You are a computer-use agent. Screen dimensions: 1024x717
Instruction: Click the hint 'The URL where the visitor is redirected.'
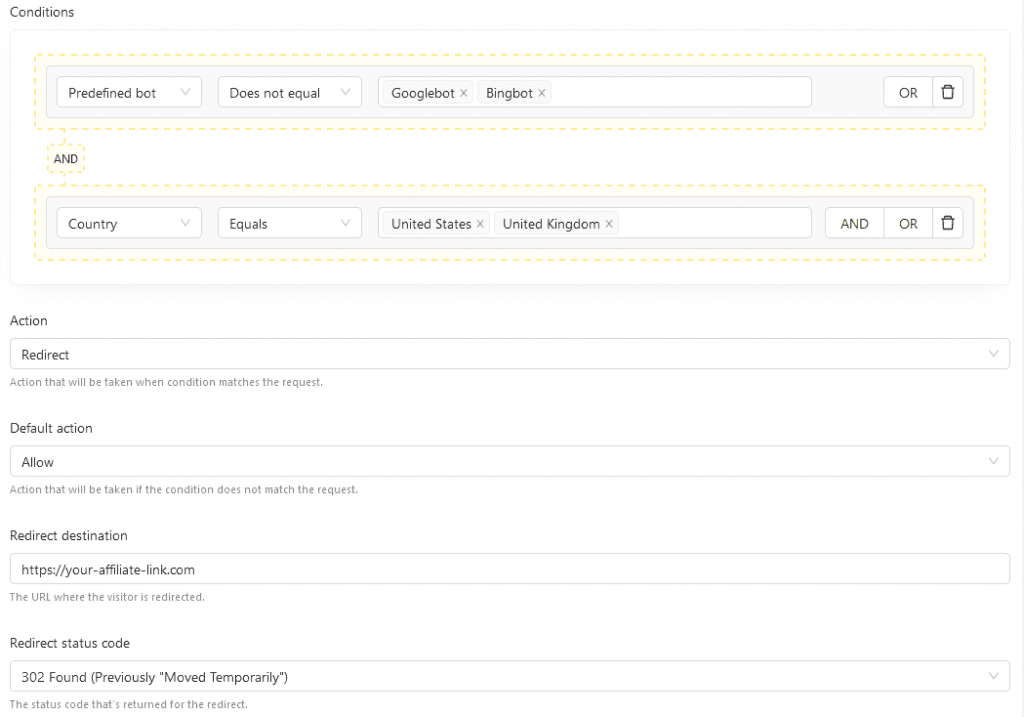click(107, 597)
